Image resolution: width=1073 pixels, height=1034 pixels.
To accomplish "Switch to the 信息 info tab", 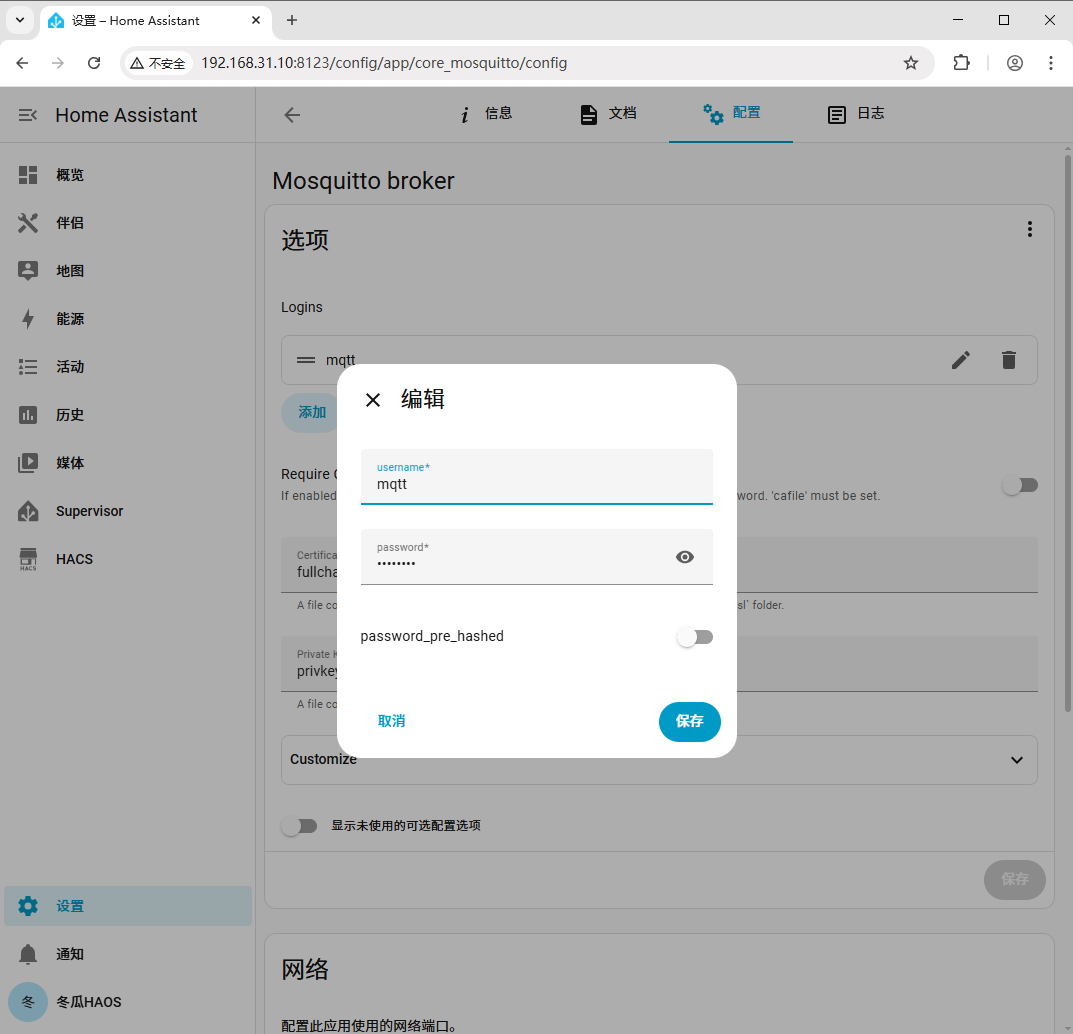I will (x=485, y=114).
